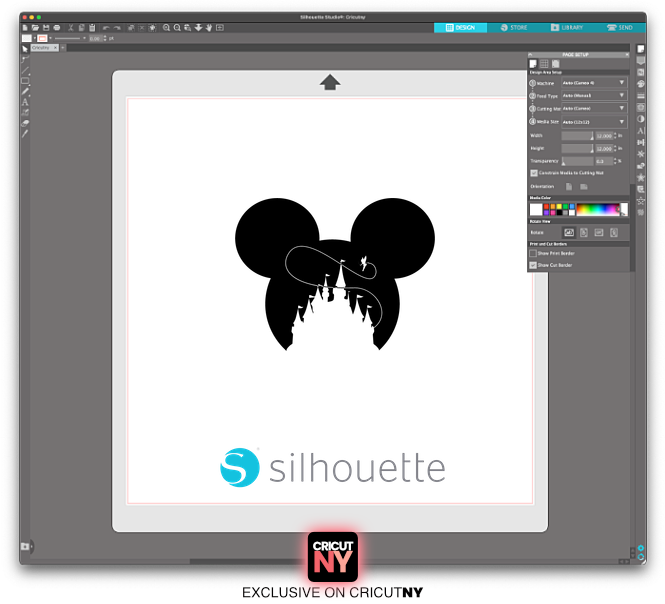Click the line thickness value field
The height and width of the screenshot is (604, 665).
[95, 38]
